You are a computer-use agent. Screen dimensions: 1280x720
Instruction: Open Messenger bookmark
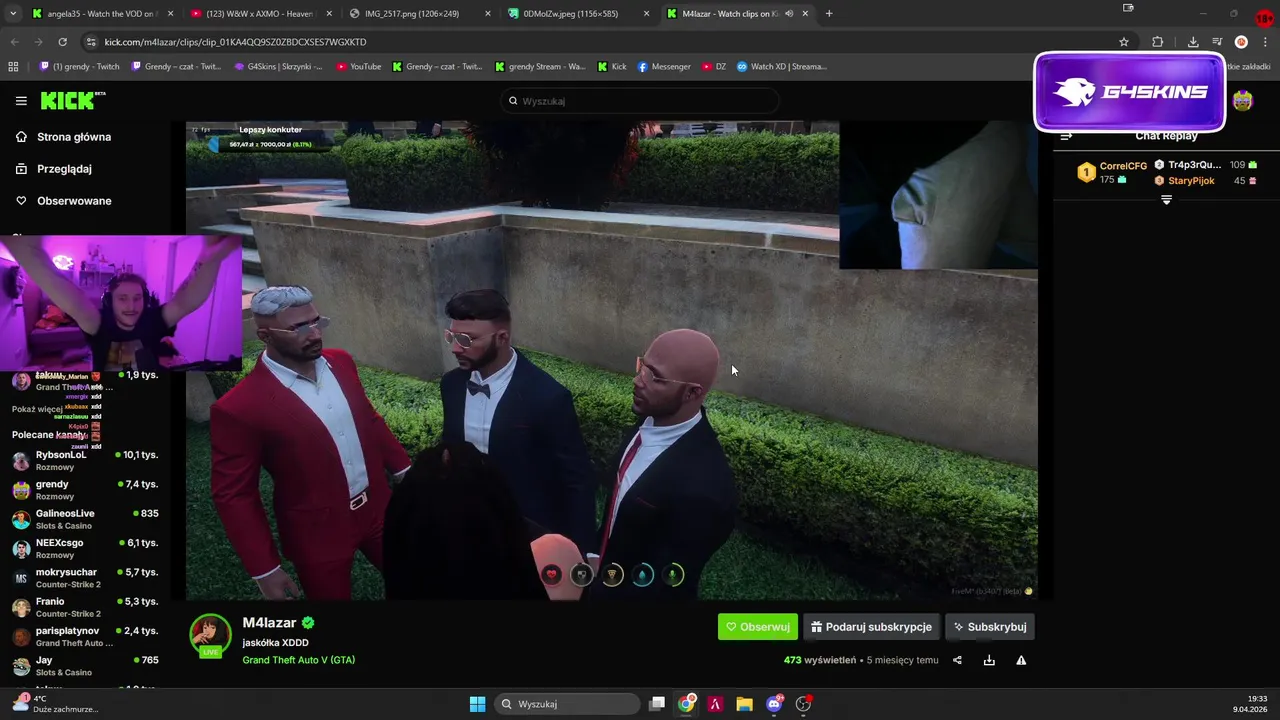point(664,67)
